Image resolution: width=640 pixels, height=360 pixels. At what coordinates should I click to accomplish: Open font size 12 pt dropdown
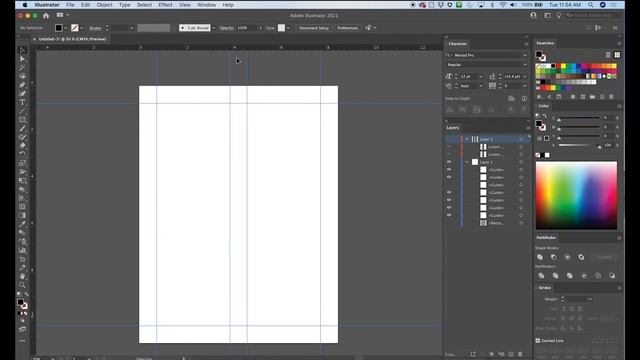[481, 76]
